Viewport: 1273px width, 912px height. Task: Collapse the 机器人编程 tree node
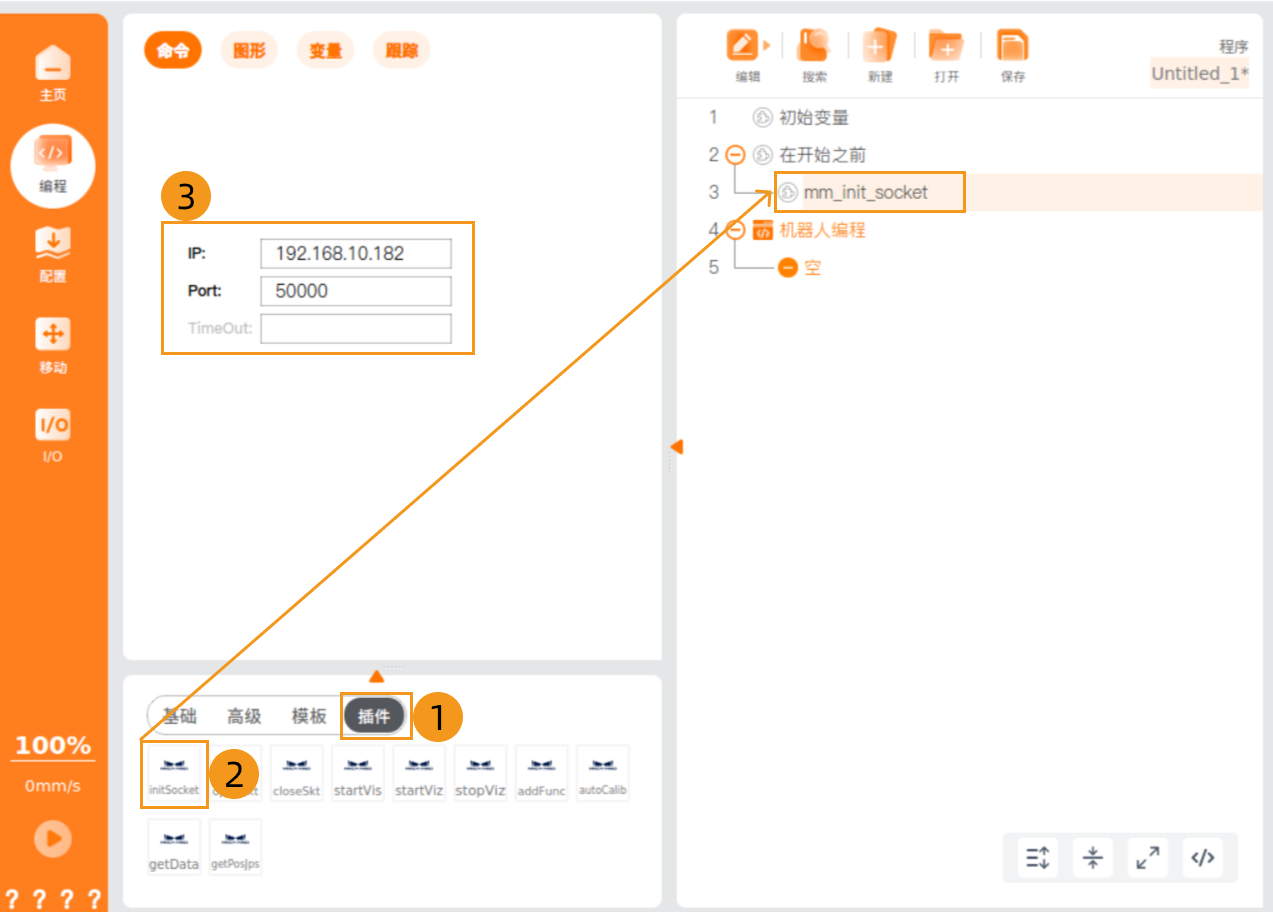pyautogui.click(x=735, y=230)
